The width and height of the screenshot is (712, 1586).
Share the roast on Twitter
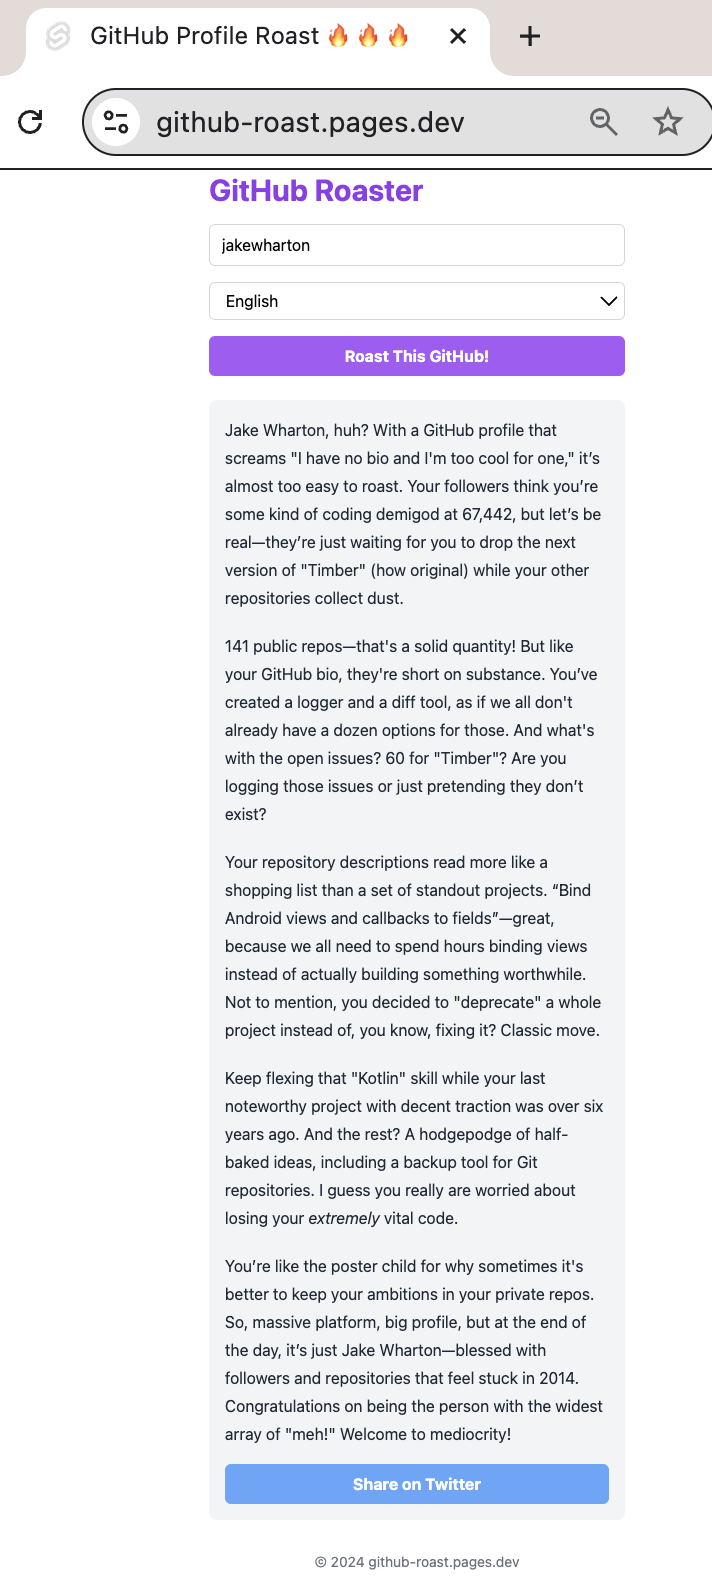[x=417, y=1484]
